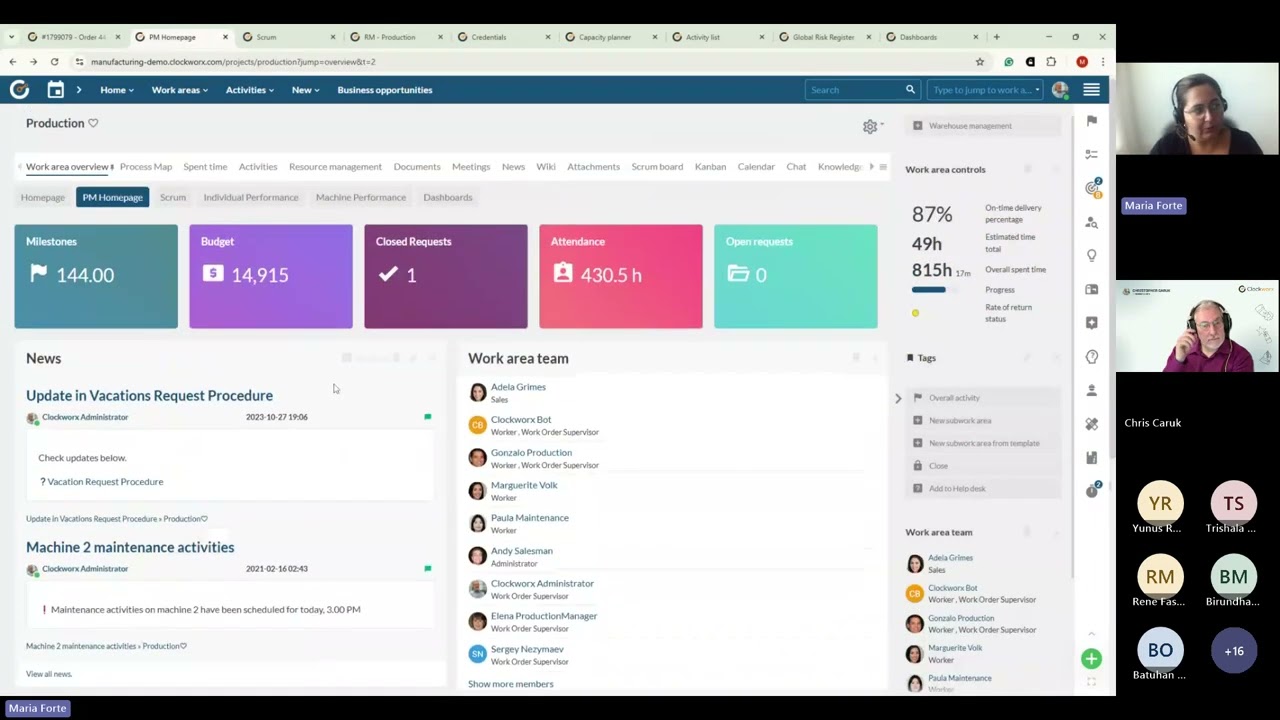Switch to Capacity planner browser tab
The image size is (1280, 720).
[x=605, y=37]
